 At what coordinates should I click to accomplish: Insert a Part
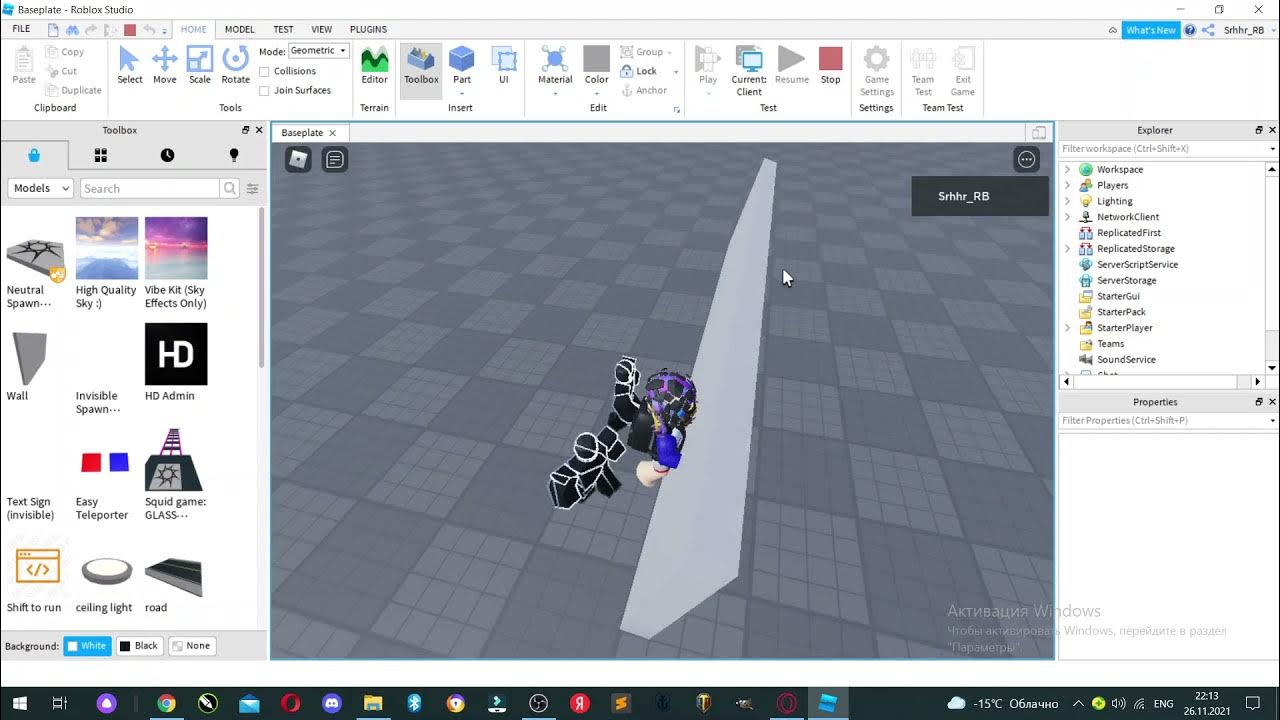[x=461, y=65]
